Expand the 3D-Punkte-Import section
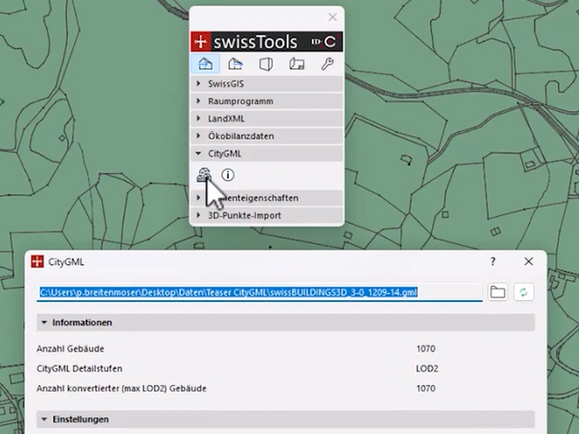Viewport: 579px width, 434px height. 267,215
